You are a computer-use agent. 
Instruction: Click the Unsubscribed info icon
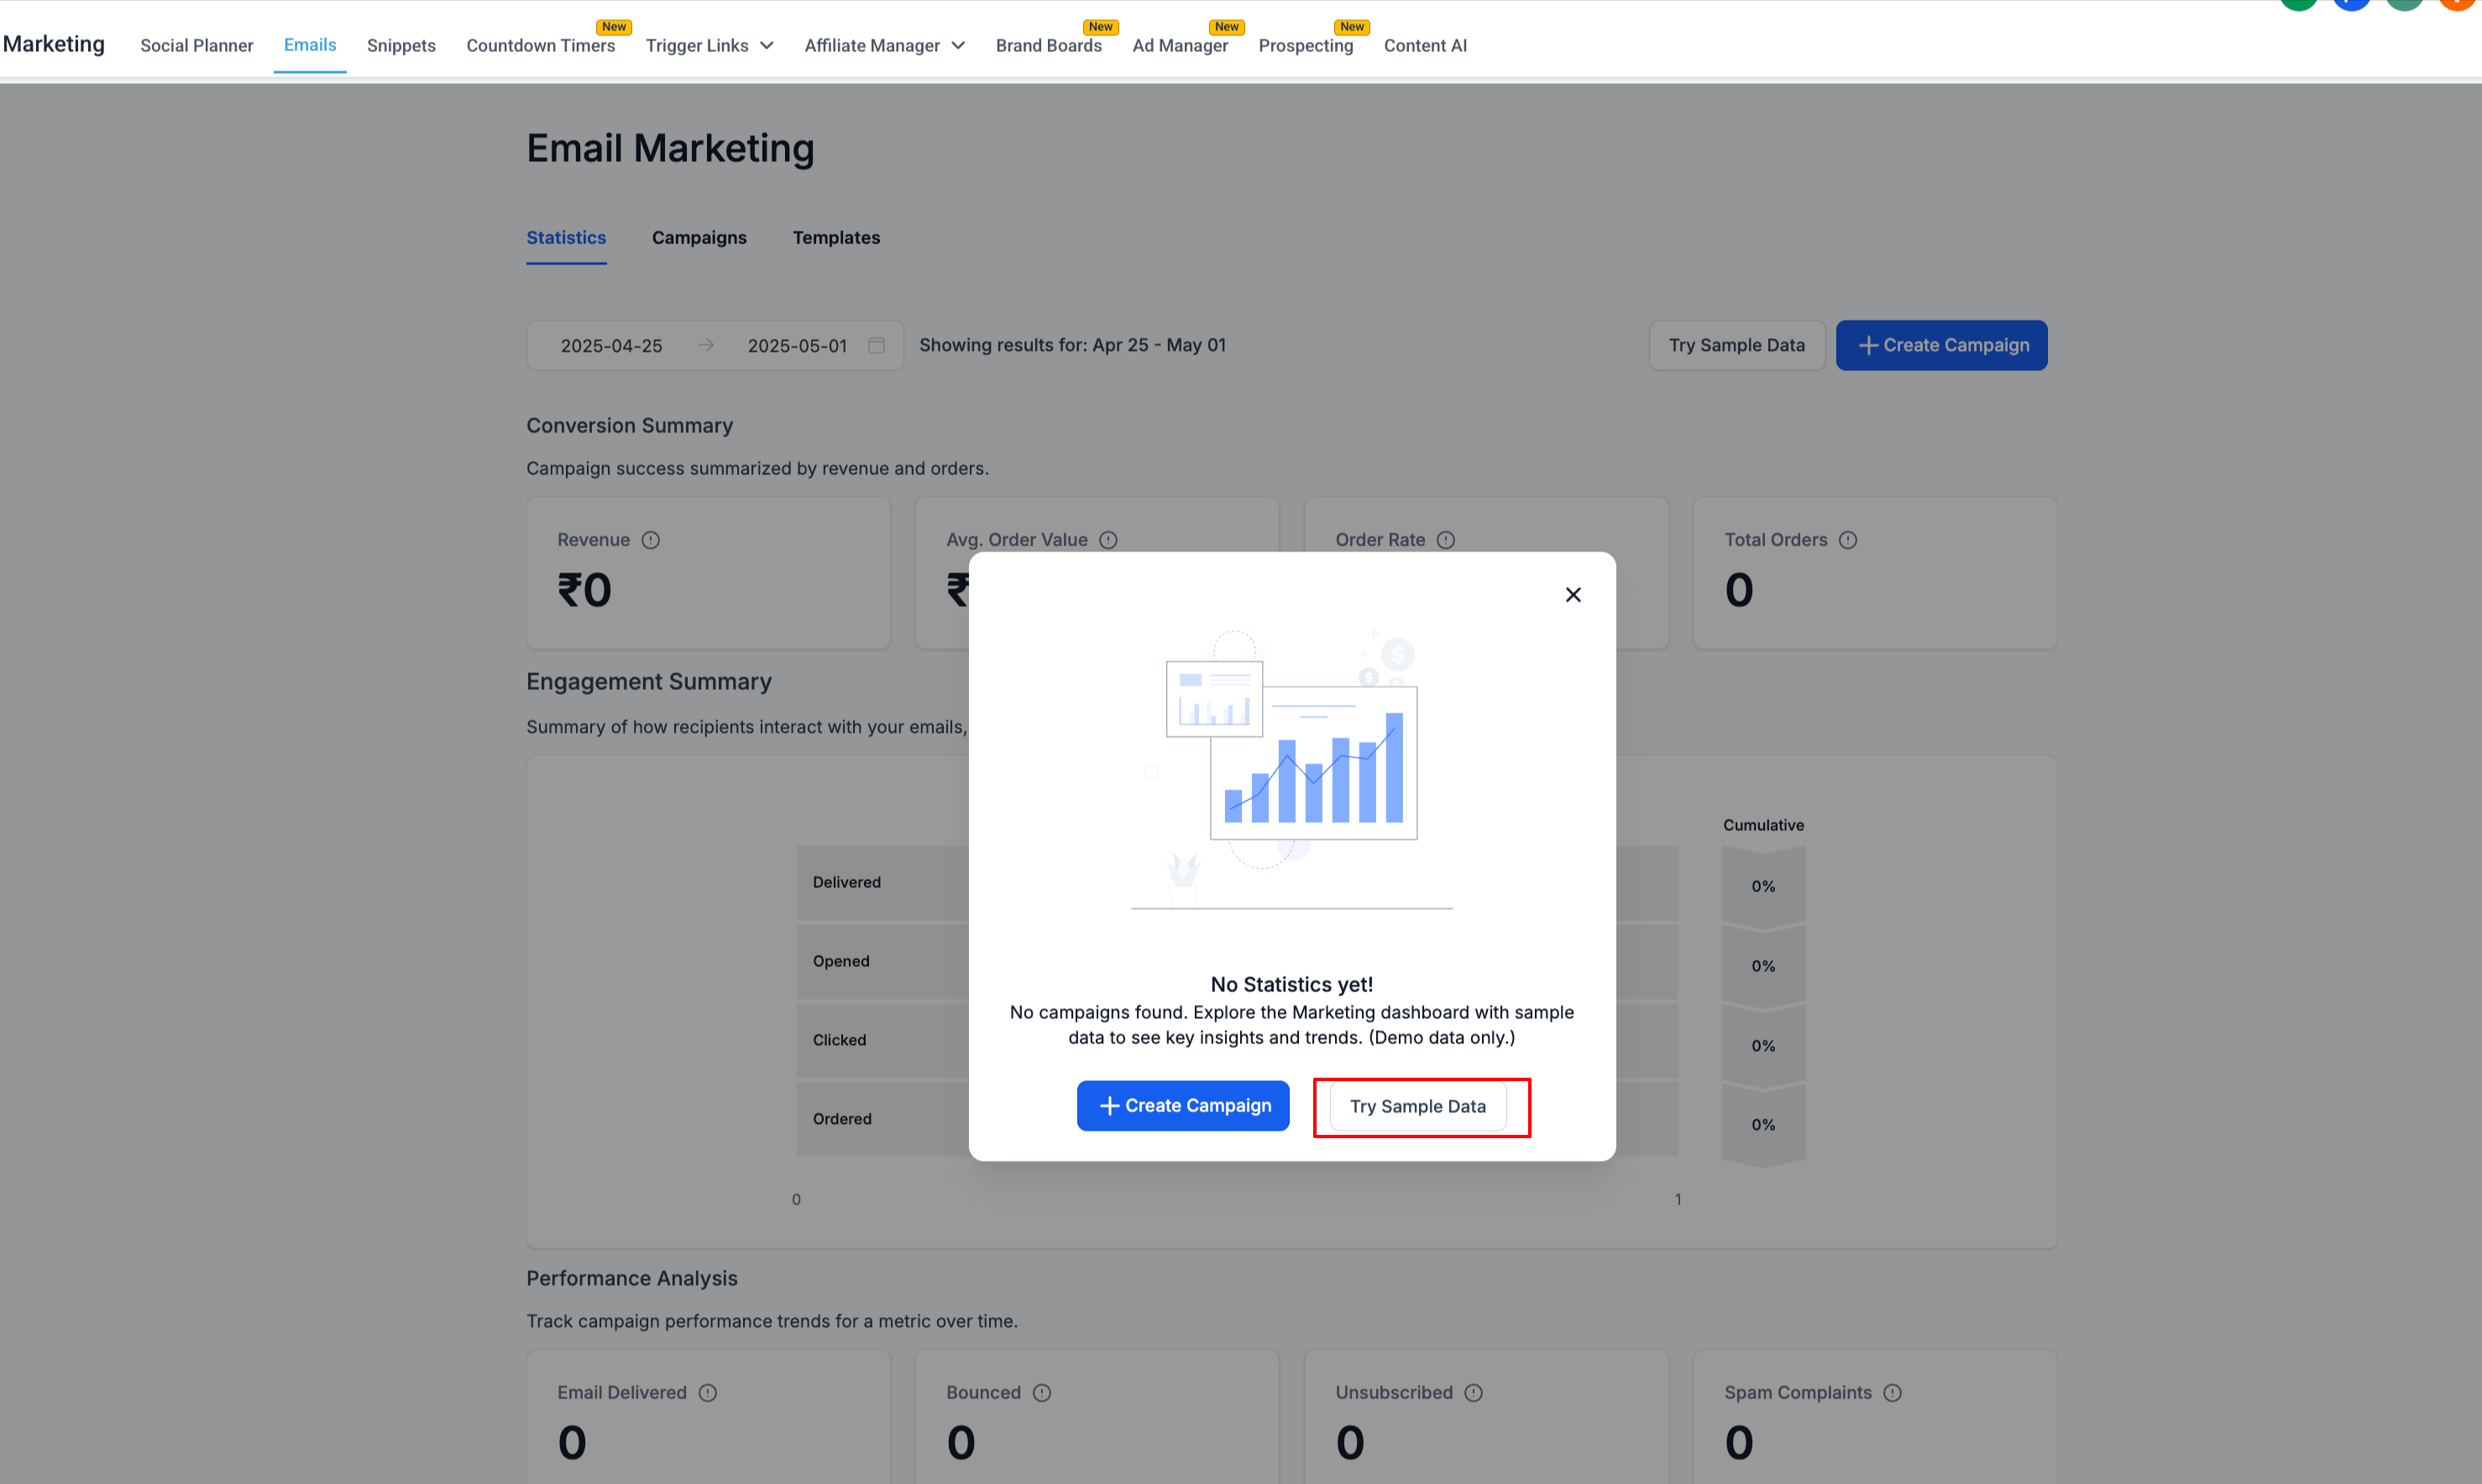pos(1473,1392)
